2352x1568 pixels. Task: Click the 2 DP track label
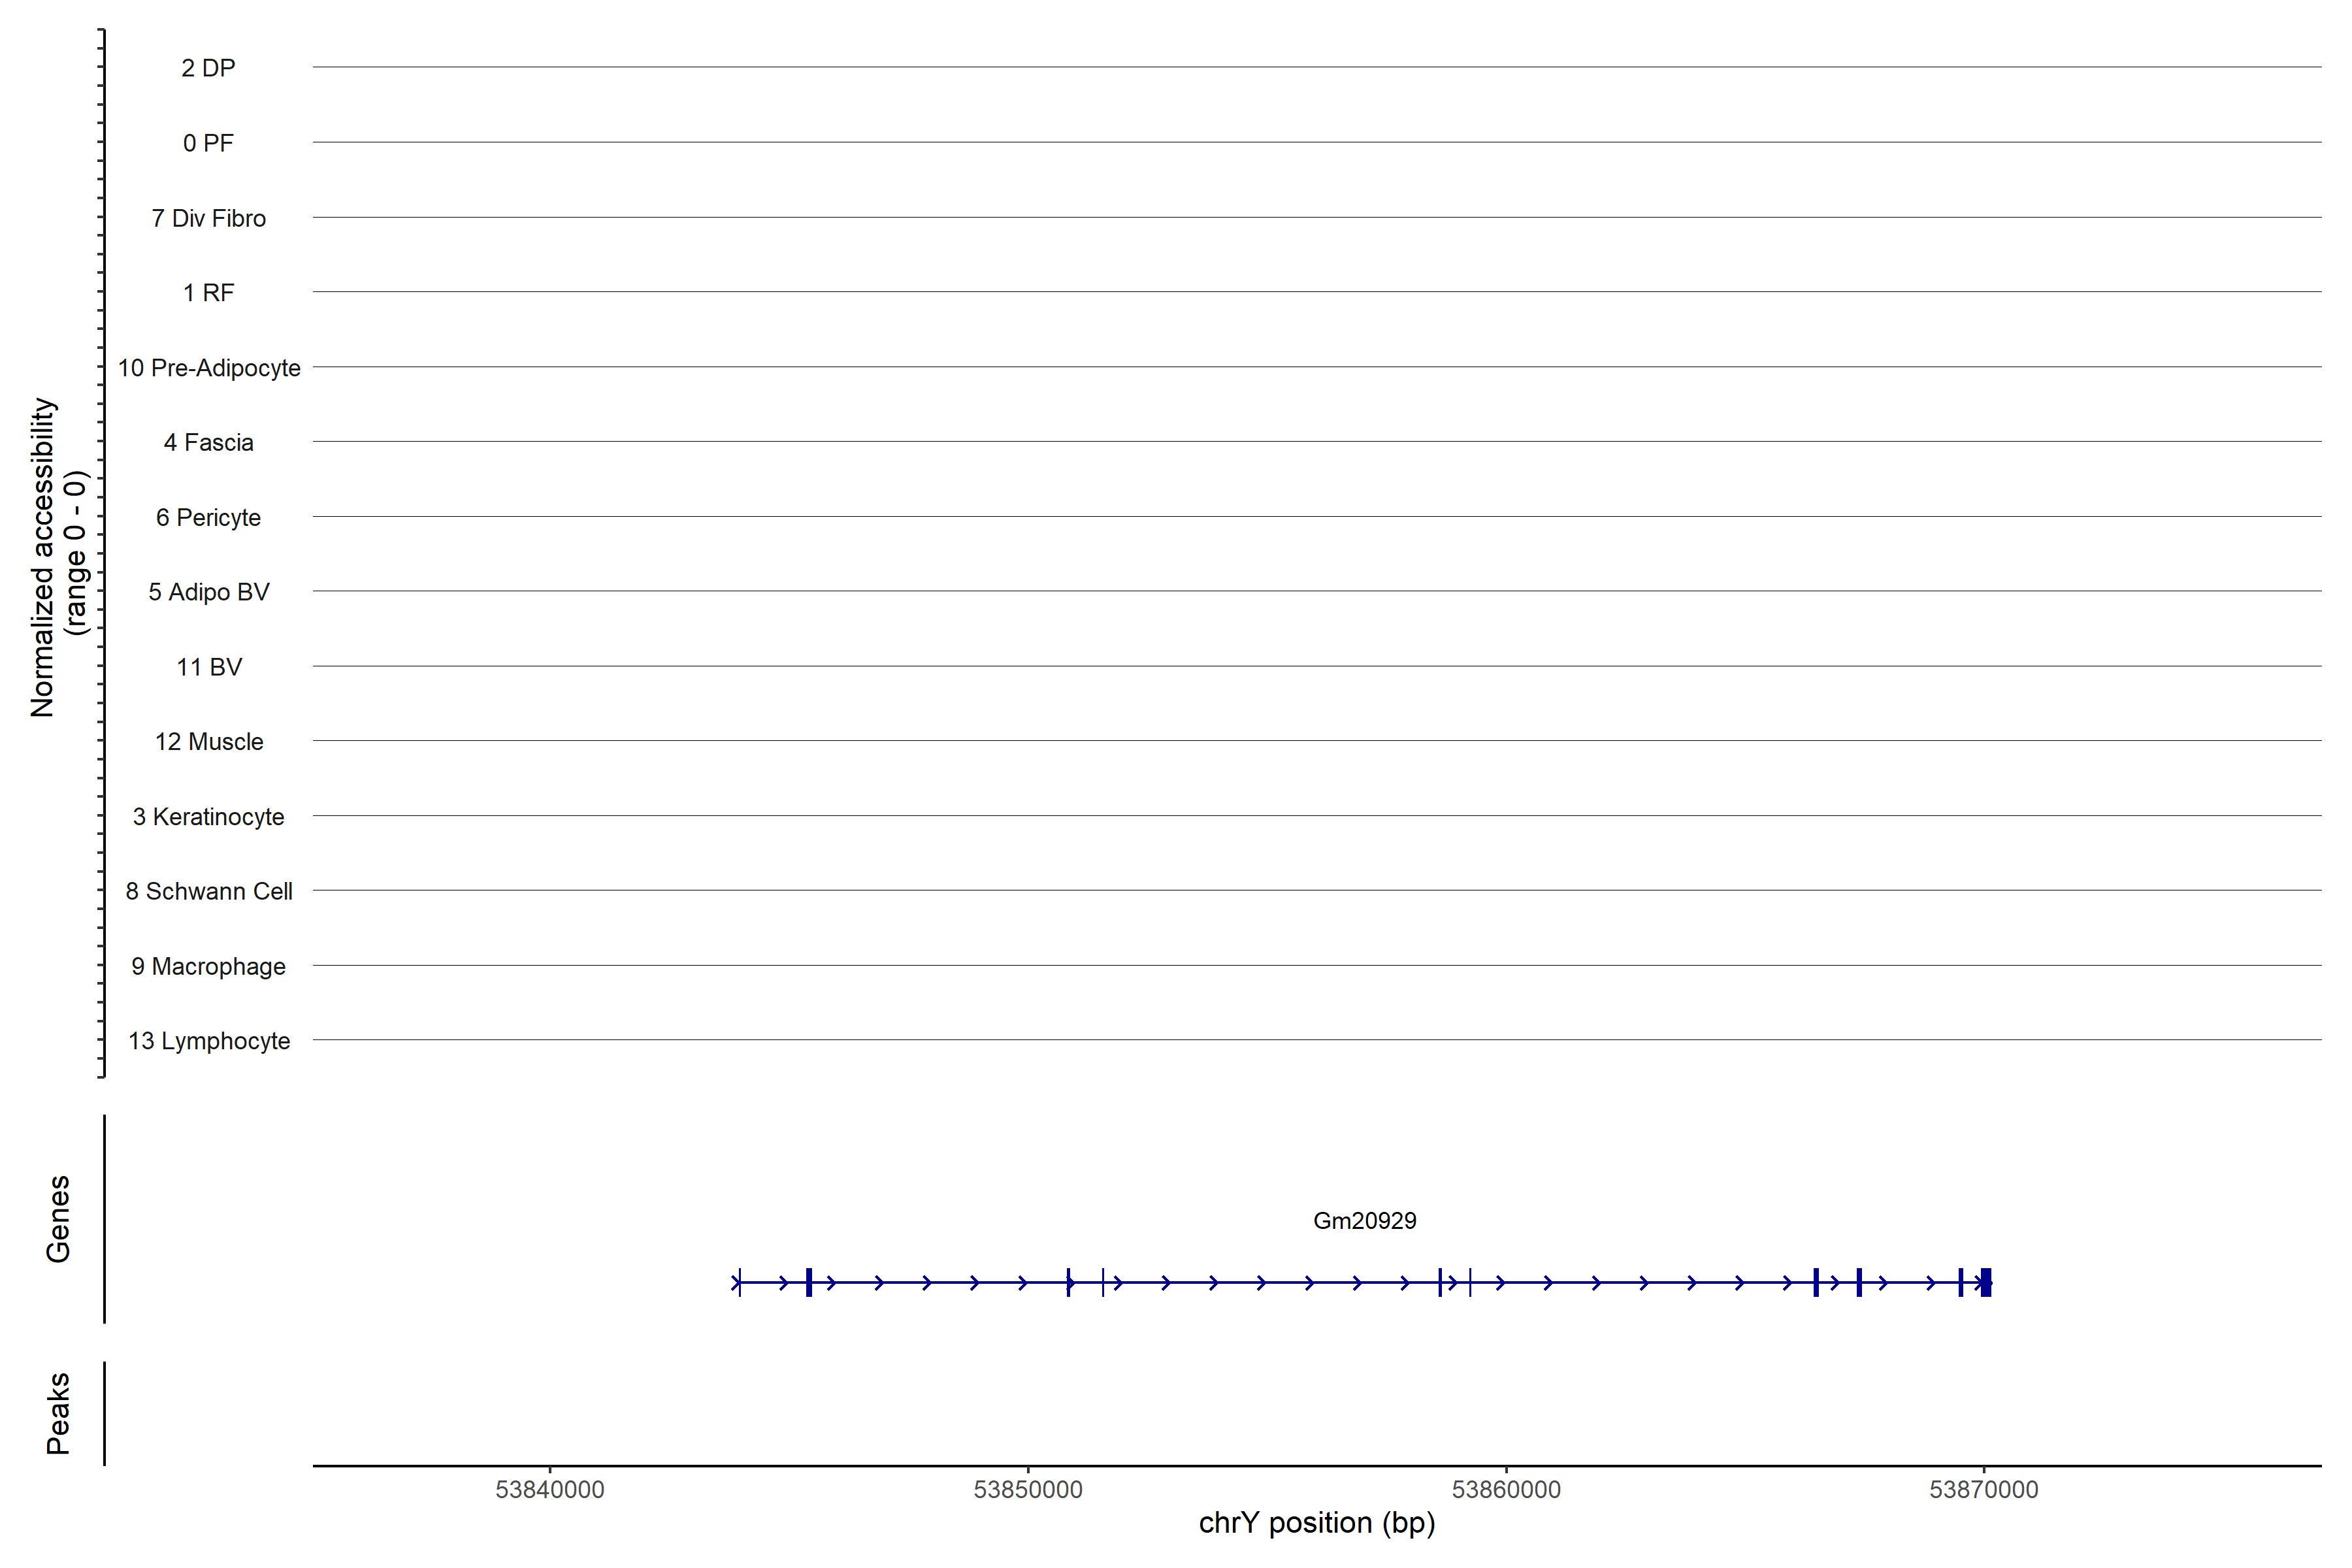pos(208,68)
